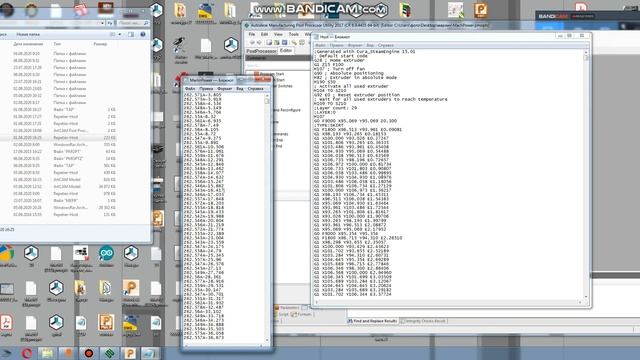Viewport: 640px width, 360px height.
Task: Click blue save icon in Post Processor toolbar
Action: click(x=284, y=42)
